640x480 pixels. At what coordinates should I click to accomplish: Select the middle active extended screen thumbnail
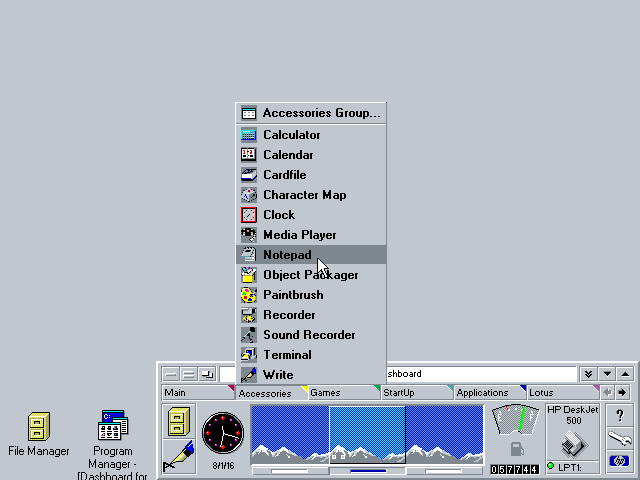point(367,435)
